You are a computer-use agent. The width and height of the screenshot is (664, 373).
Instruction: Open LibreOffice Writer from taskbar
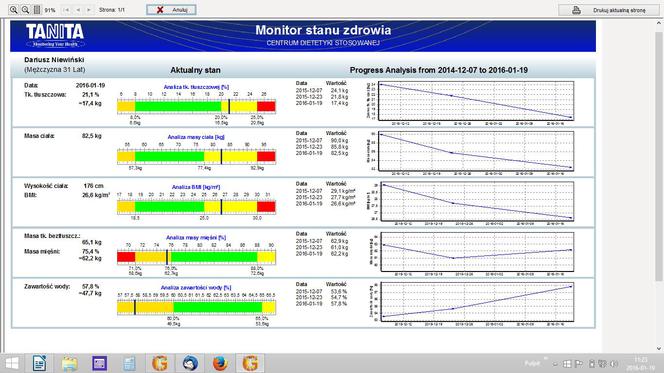coord(39,363)
